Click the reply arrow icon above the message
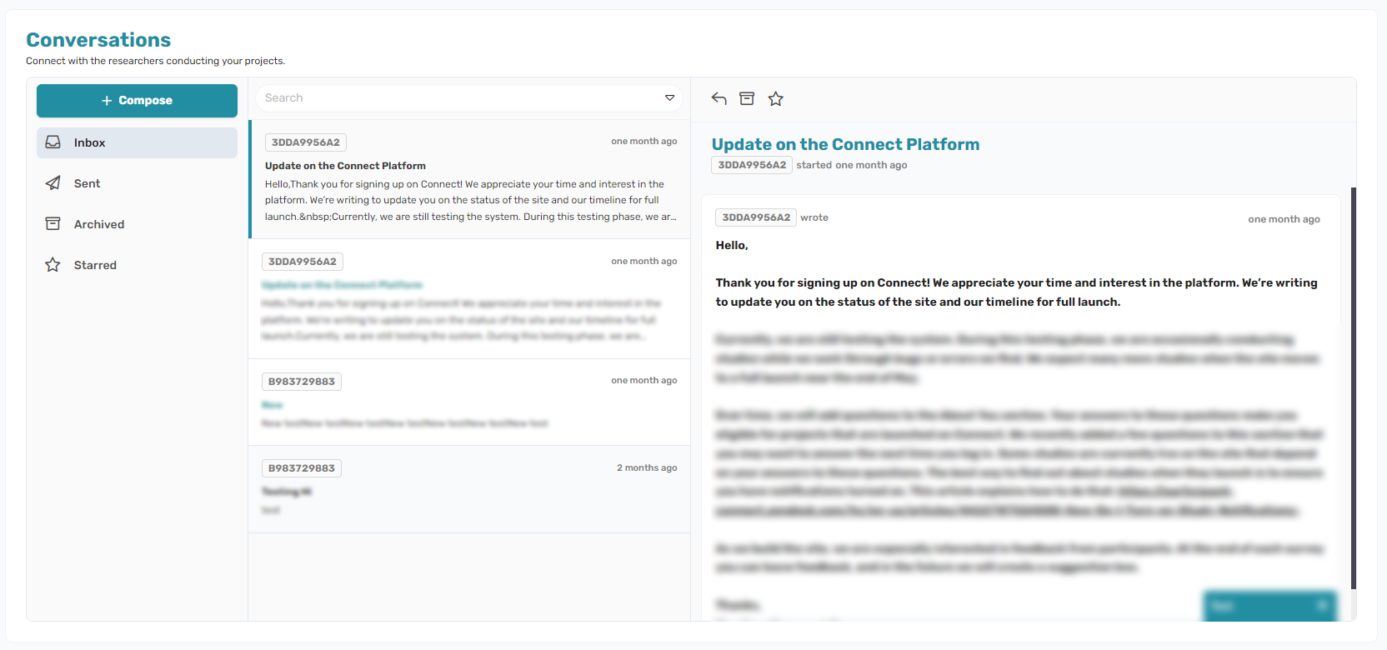The height and width of the screenshot is (650, 1387). (x=718, y=98)
